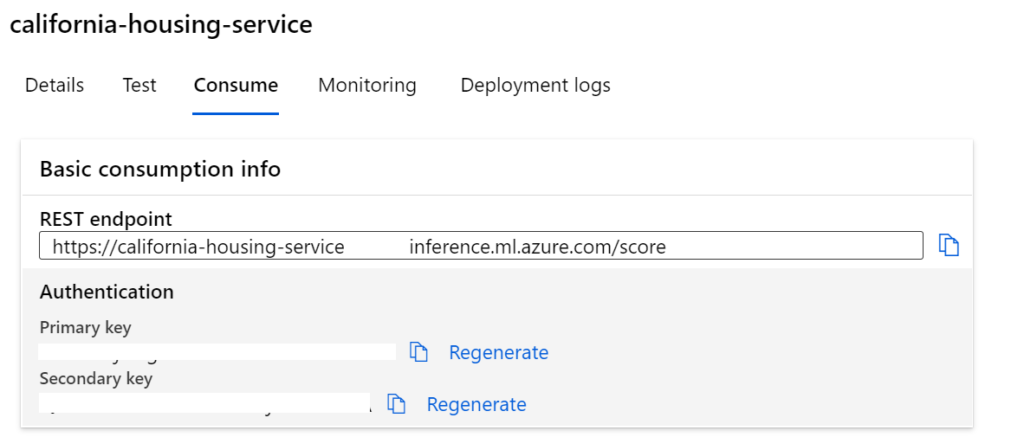
Task: Copy the REST endpoint URL
Action: point(949,246)
